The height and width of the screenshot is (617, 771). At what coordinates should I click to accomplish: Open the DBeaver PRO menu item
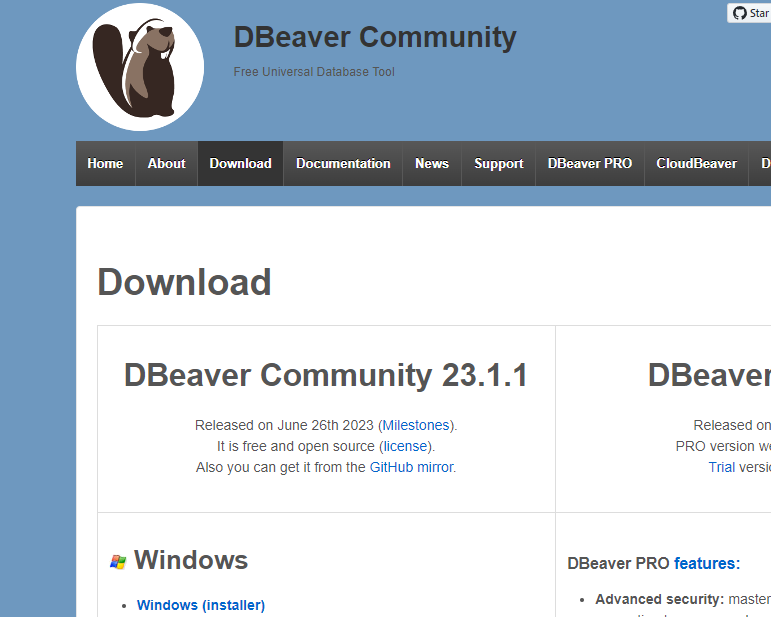590,163
